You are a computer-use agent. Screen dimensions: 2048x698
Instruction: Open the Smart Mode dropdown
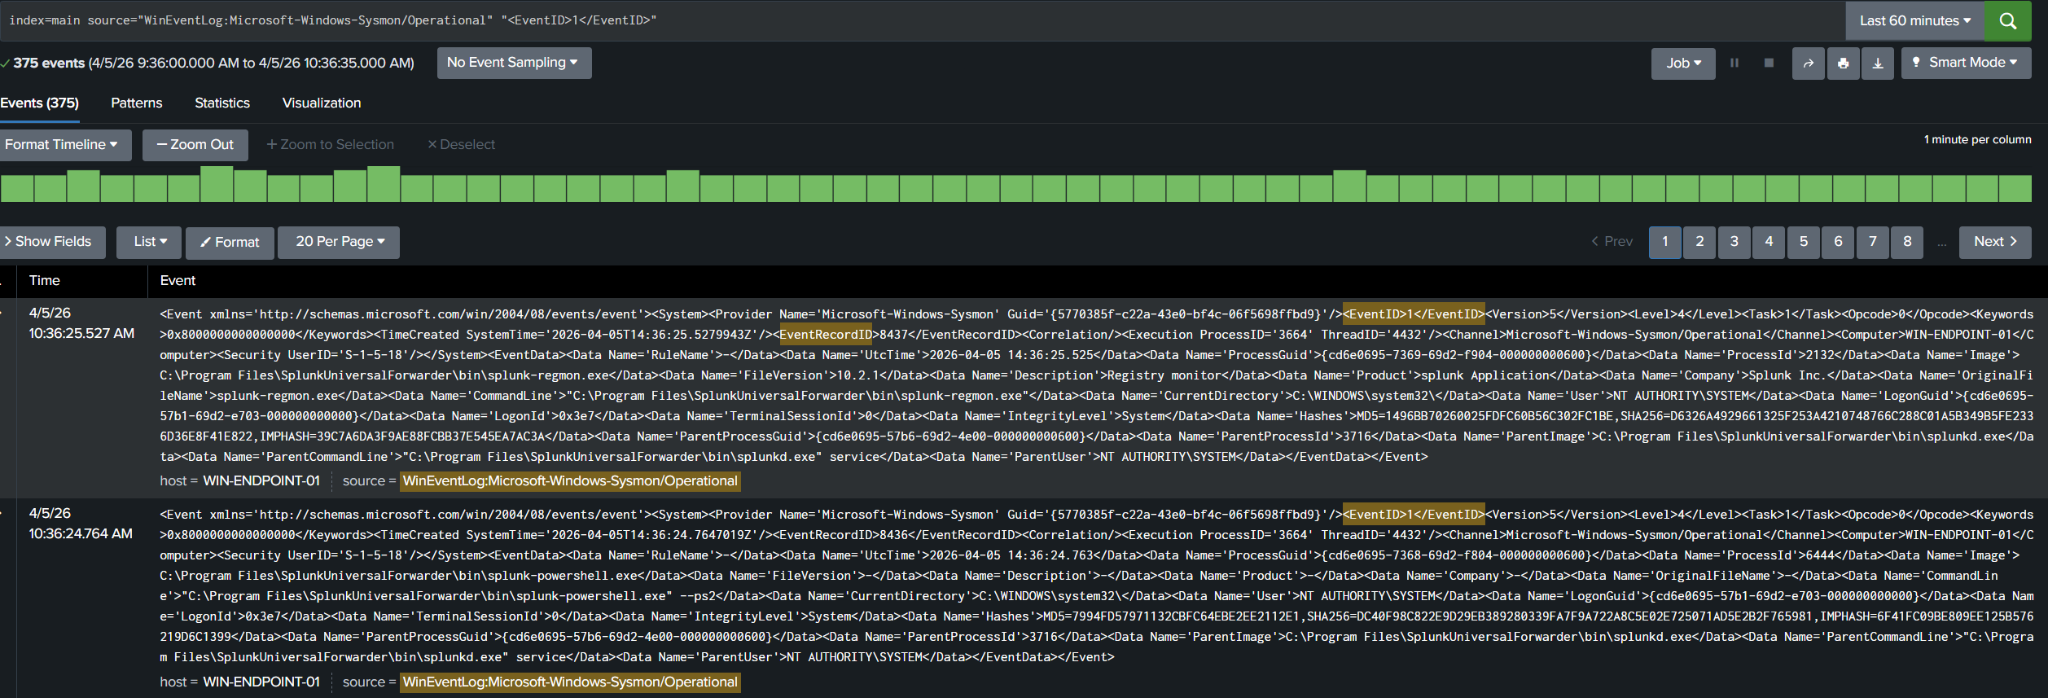pyautogui.click(x=1966, y=63)
